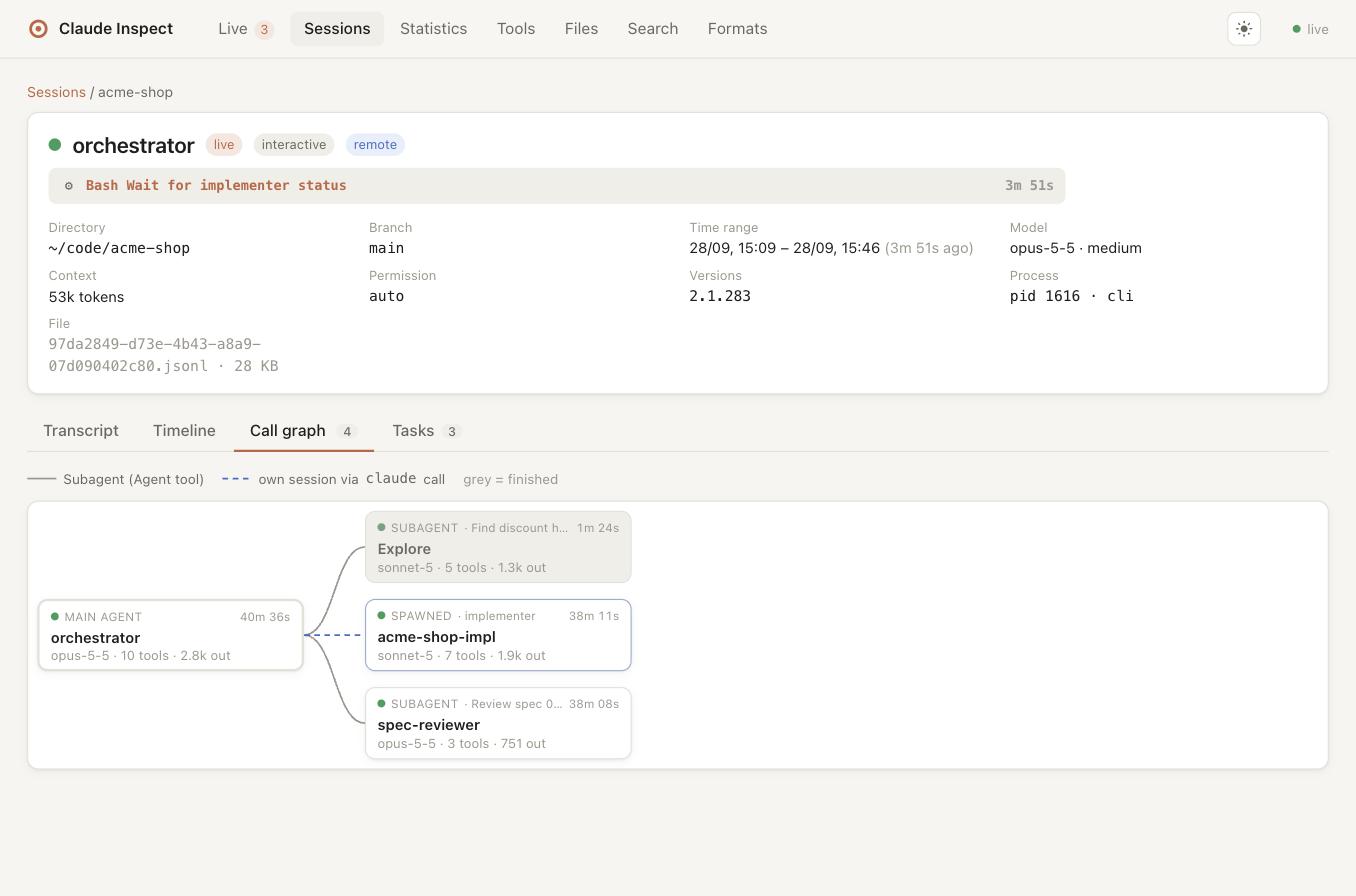Image resolution: width=1356 pixels, height=896 pixels.
Task: Click the Live tab's count badge '3'
Action: coord(264,30)
